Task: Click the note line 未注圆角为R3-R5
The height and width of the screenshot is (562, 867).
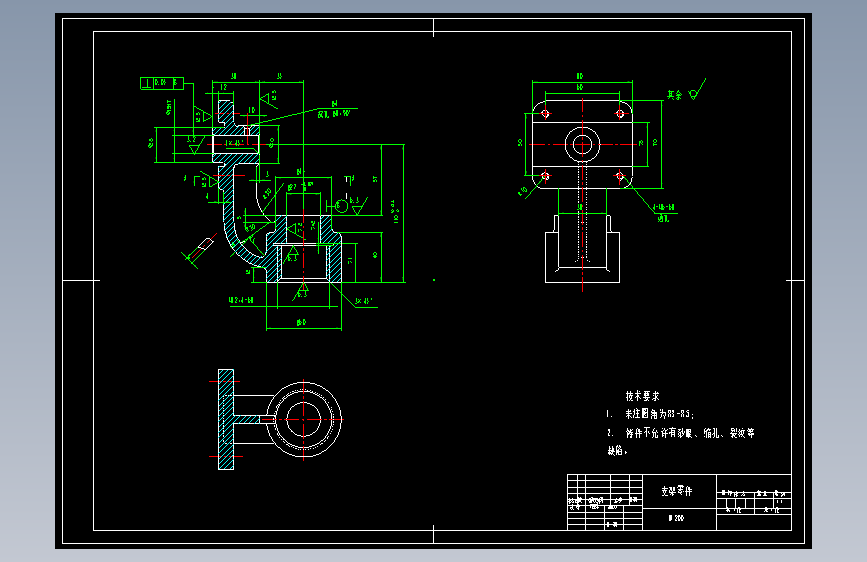Action: tap(659, 414)
